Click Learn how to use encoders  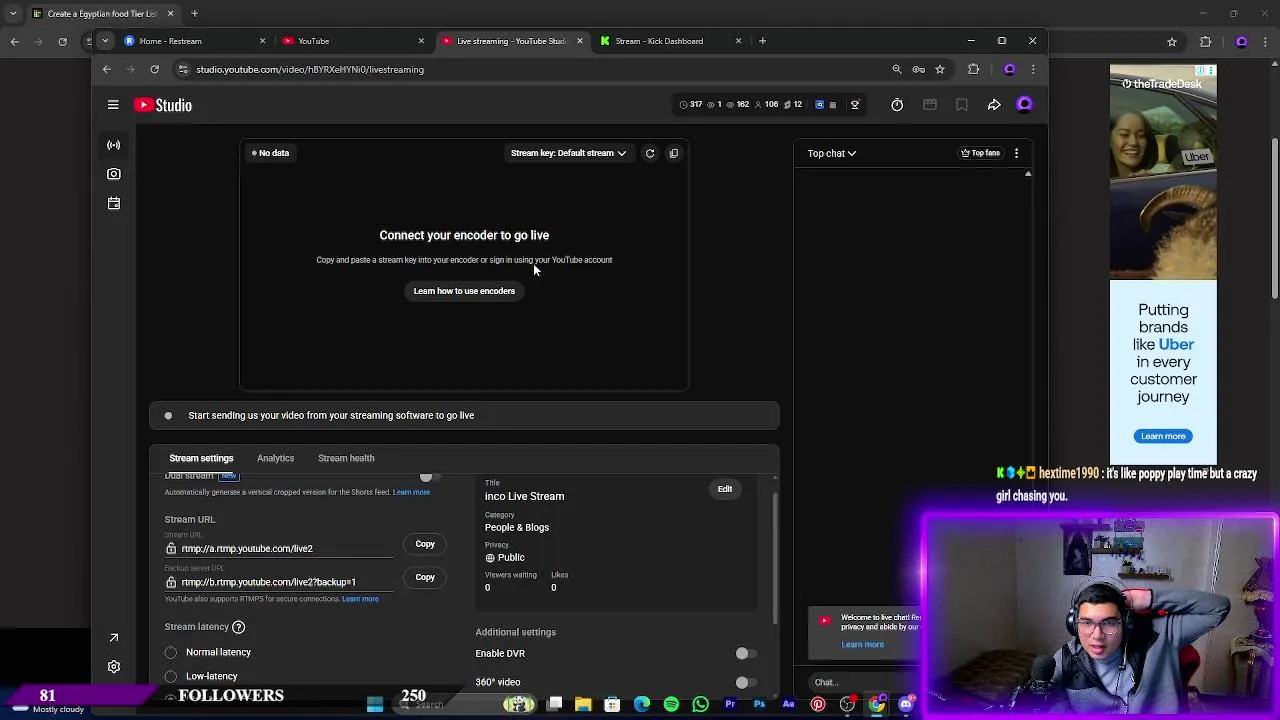[464, 291]
